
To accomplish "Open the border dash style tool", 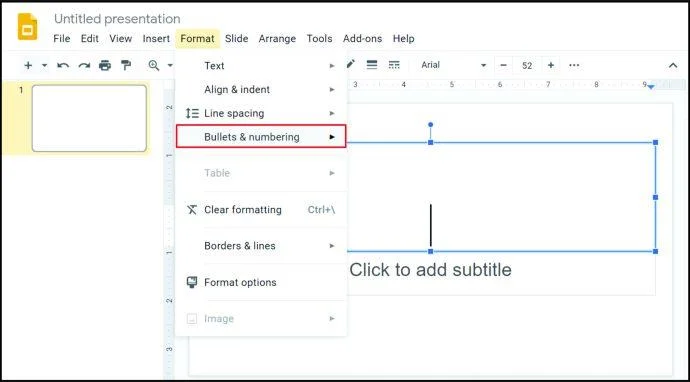I will (x=394, y=65).
